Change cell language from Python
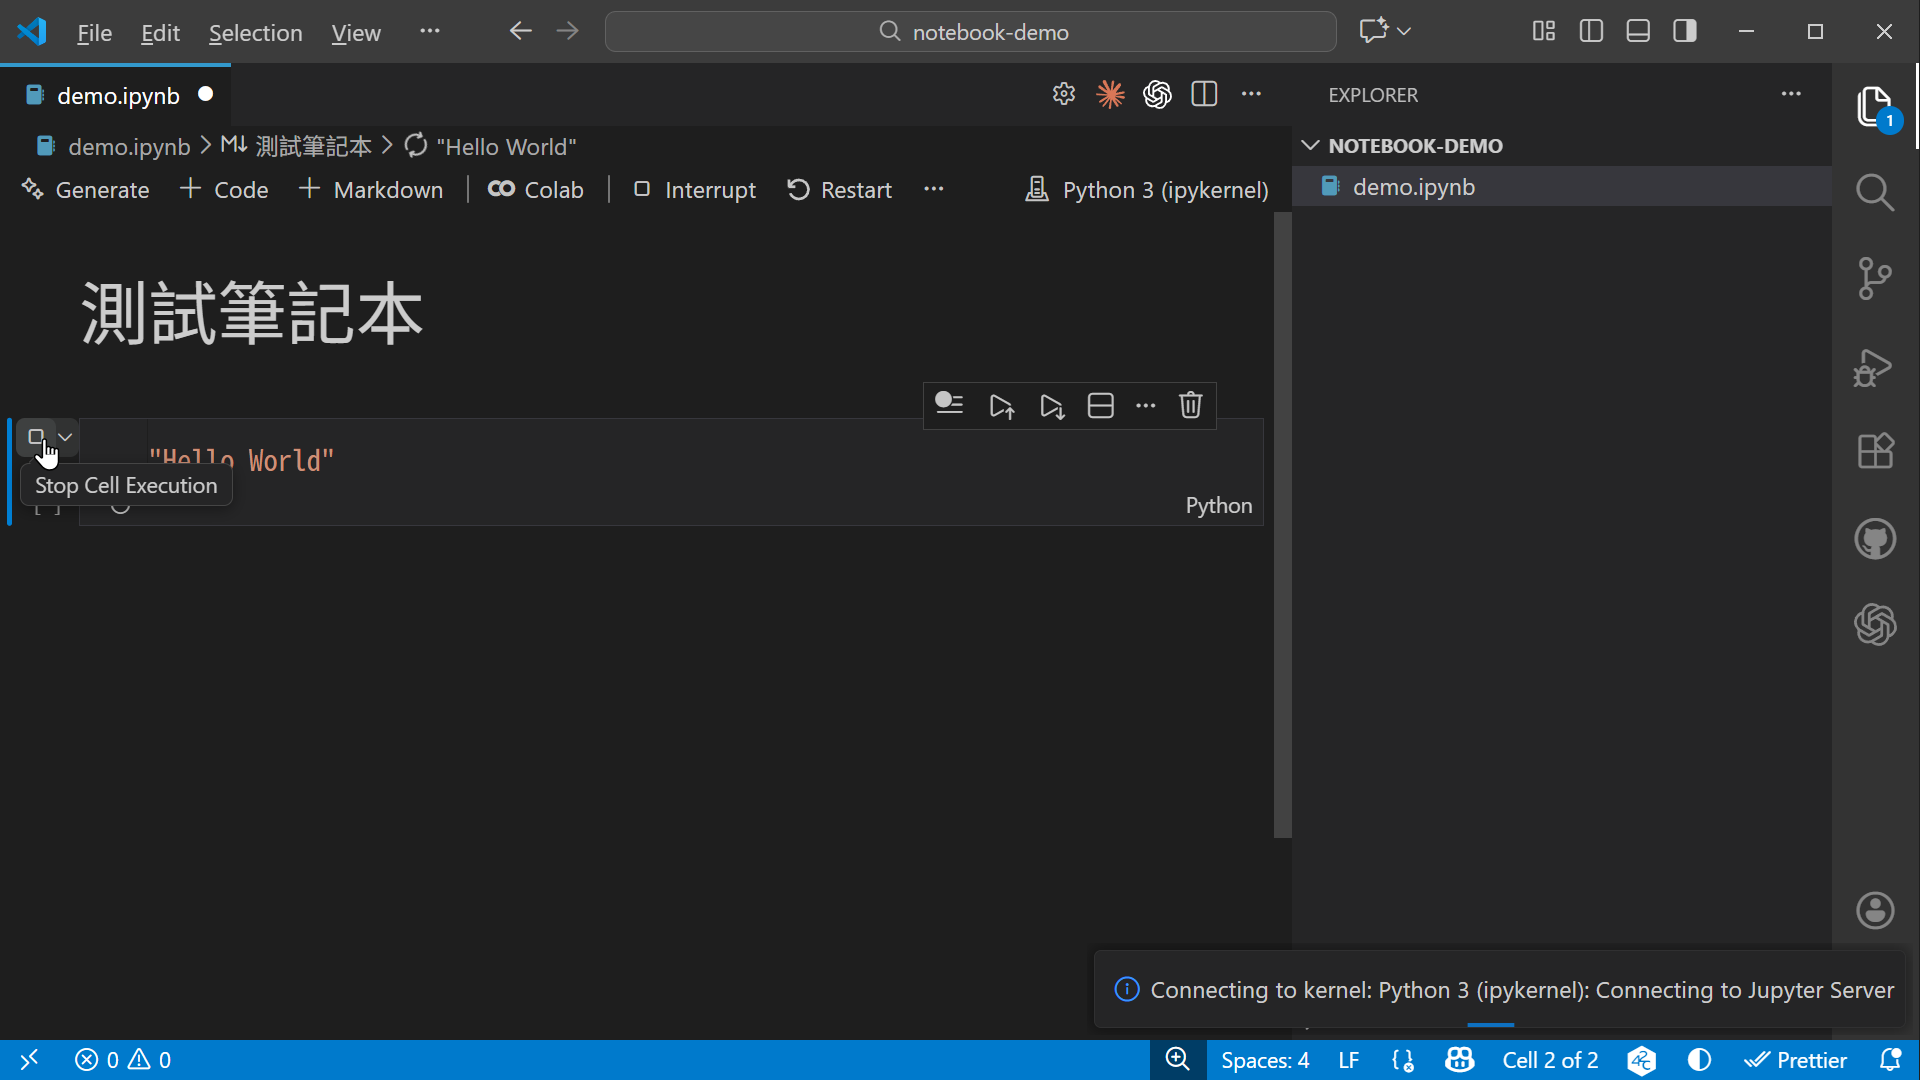 (x=1218, y=505)
